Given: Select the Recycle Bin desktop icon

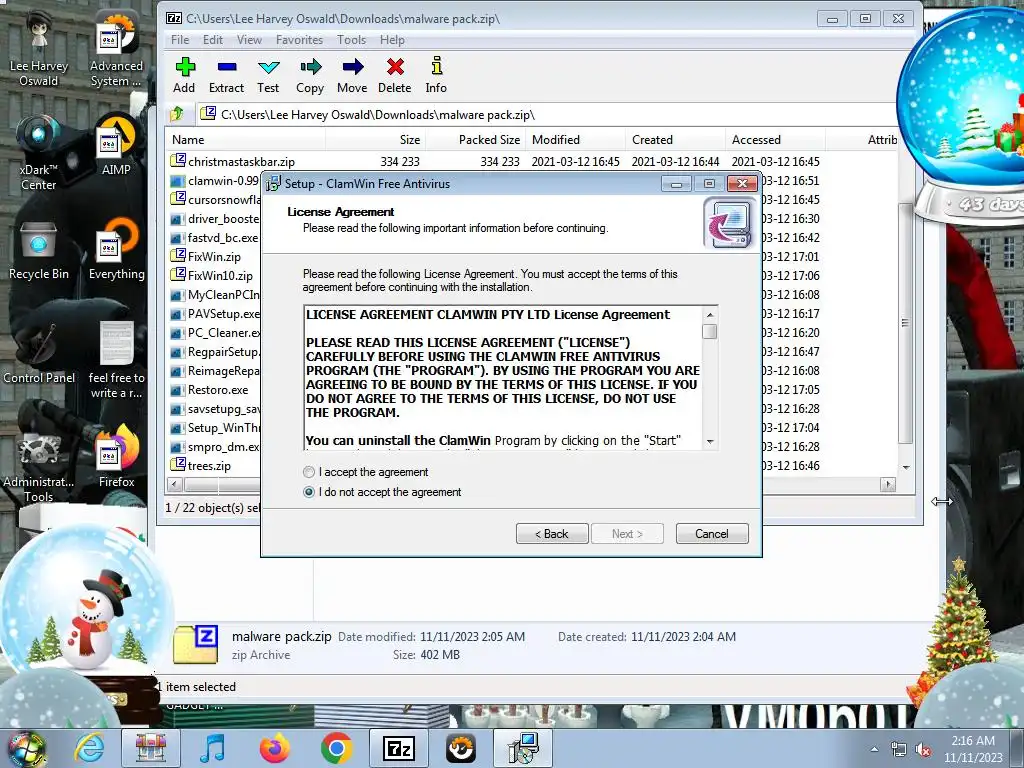Looking at the screenshot, I should [x=39, y=251].
